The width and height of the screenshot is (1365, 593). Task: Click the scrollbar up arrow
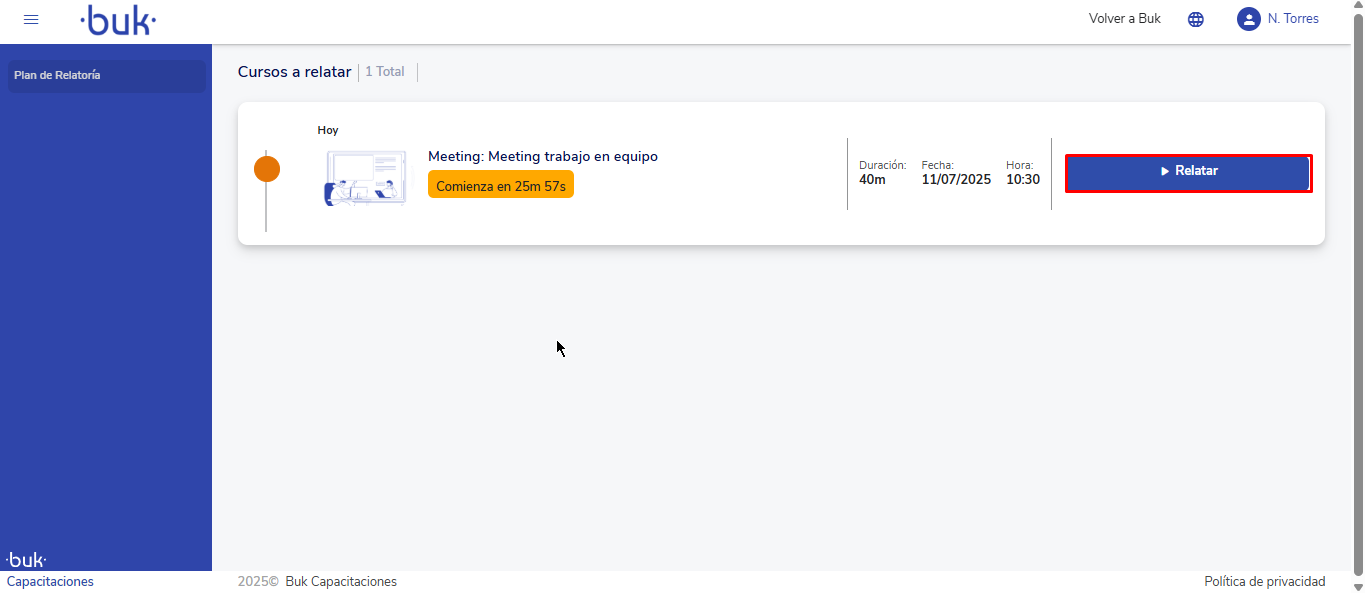coord(1357,7)
